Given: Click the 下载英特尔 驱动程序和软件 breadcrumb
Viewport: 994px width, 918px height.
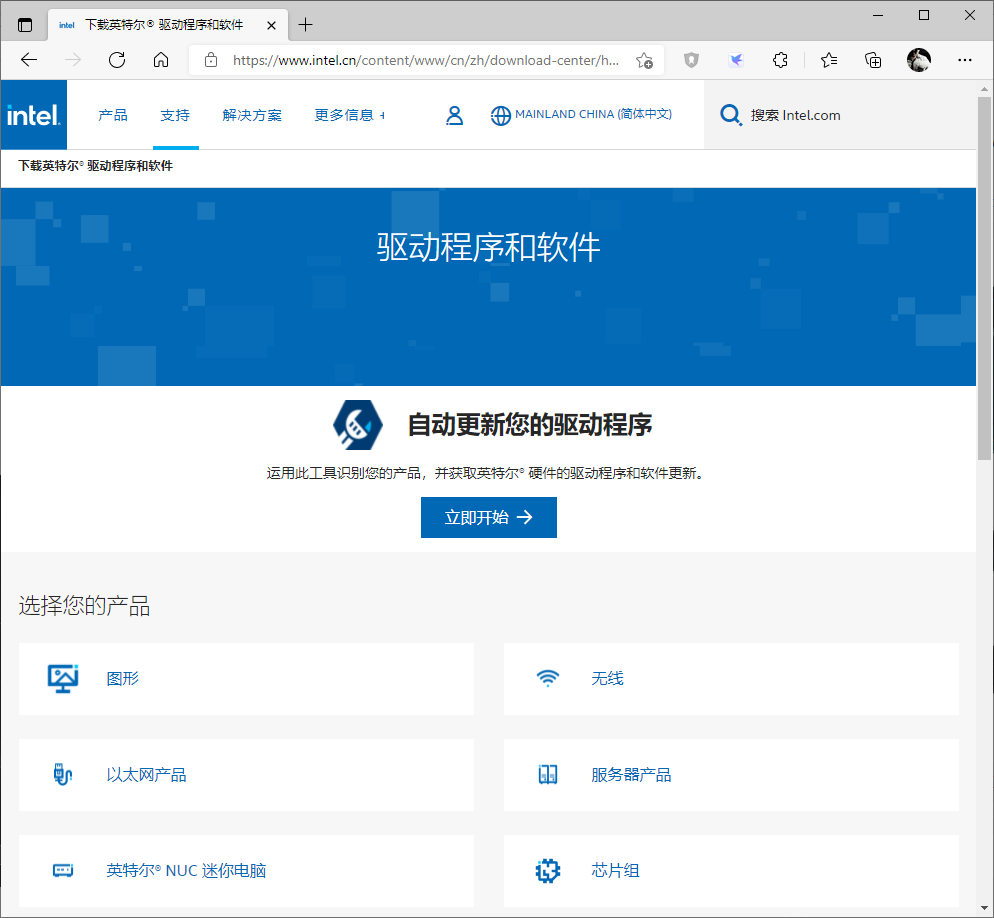Looking at the screenshot, I should pos(95,165).
